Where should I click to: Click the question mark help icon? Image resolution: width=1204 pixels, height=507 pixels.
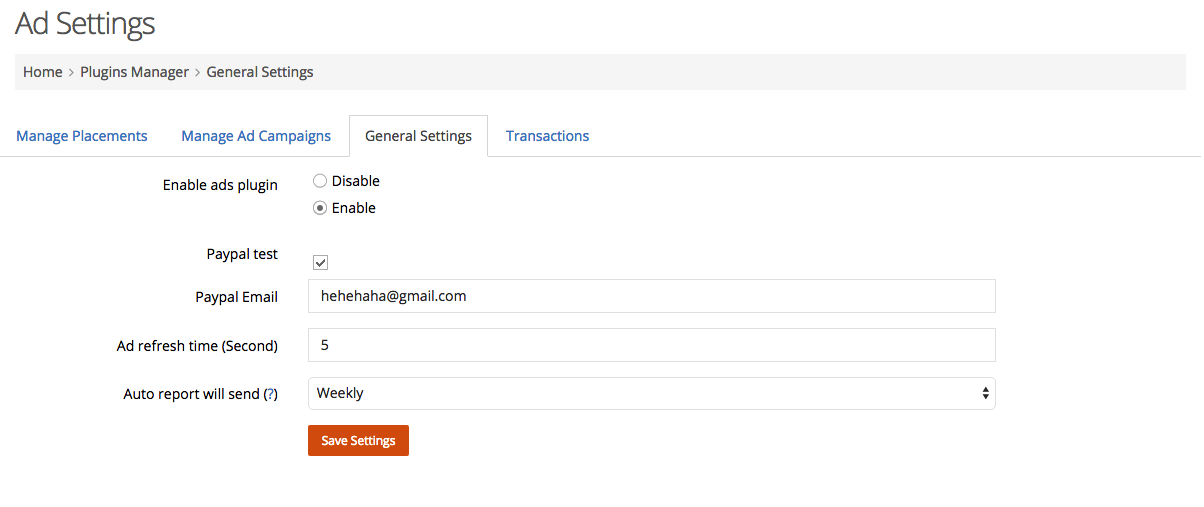270,395
